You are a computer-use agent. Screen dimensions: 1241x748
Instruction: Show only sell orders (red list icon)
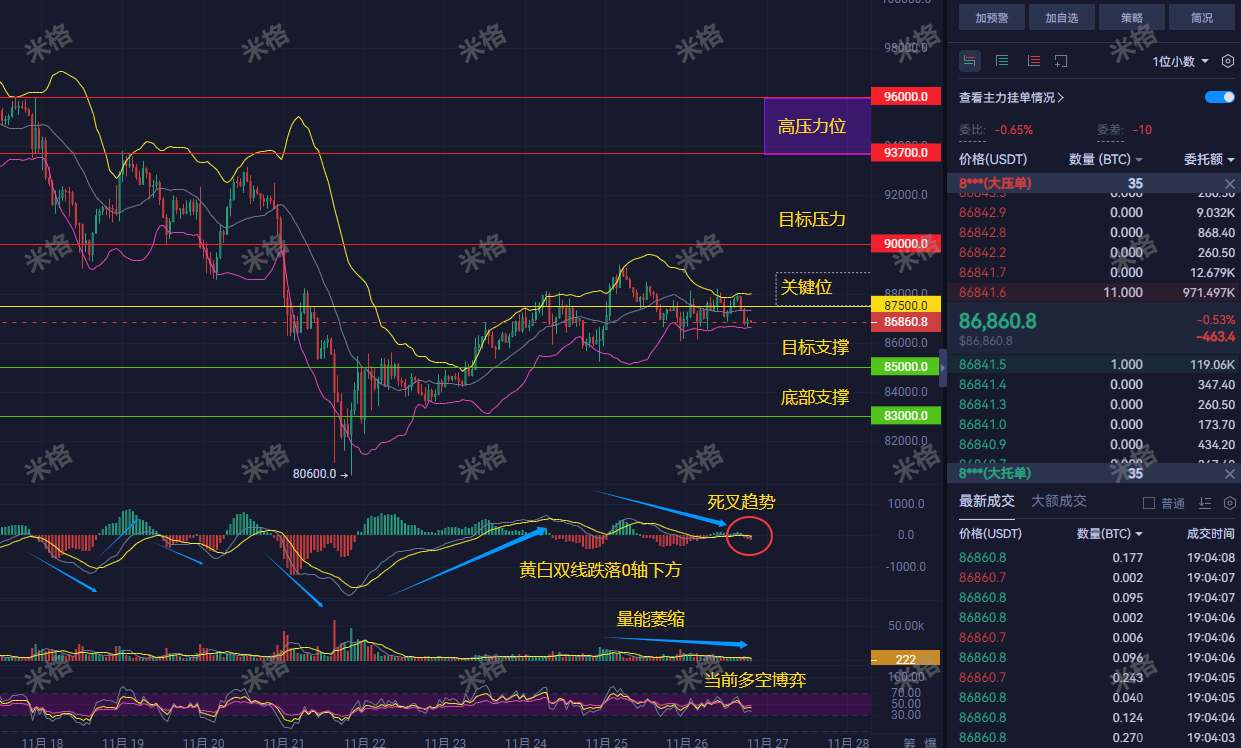click(x=1033, y=61)
